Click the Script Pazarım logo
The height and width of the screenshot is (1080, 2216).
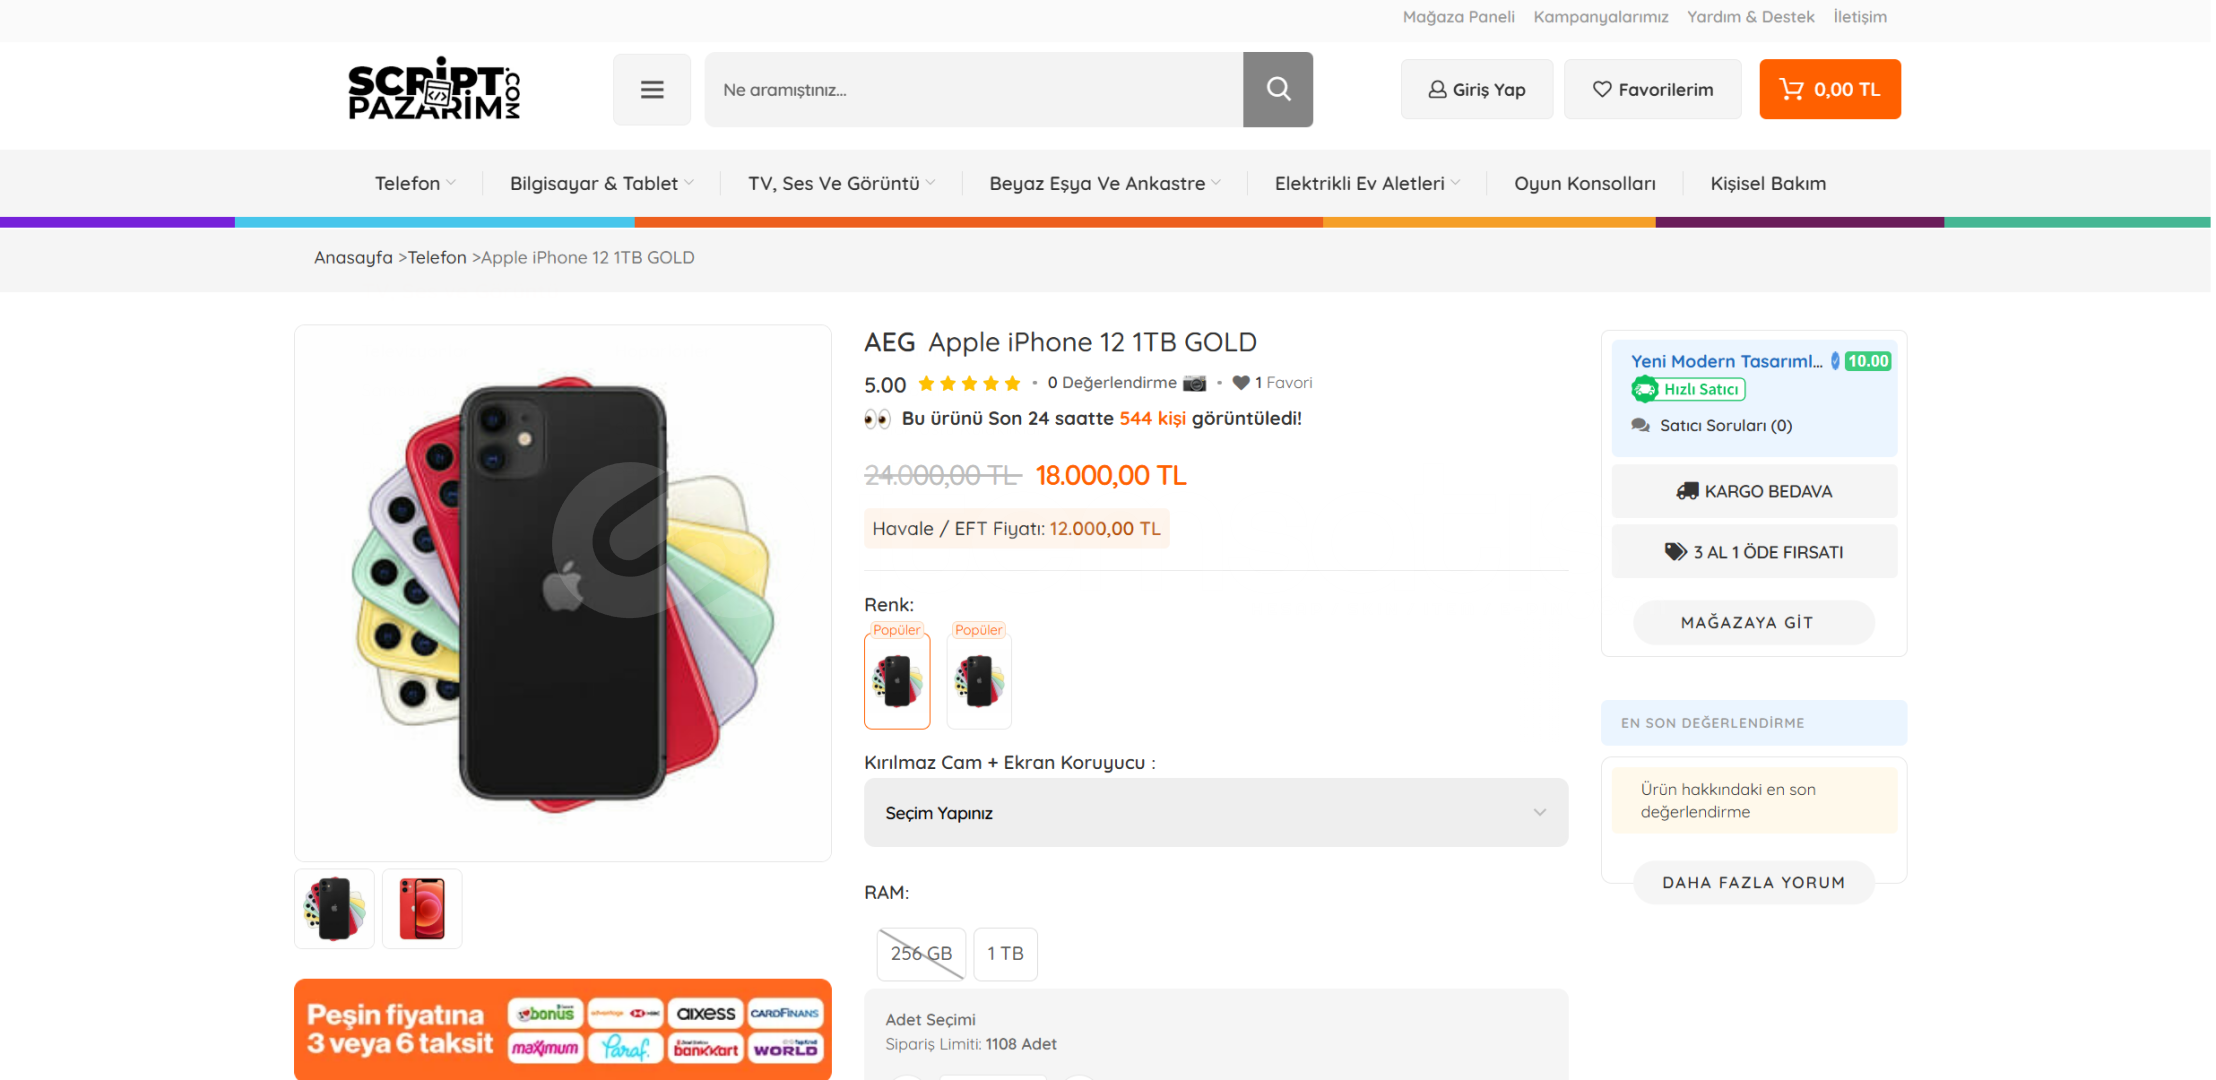434,89
